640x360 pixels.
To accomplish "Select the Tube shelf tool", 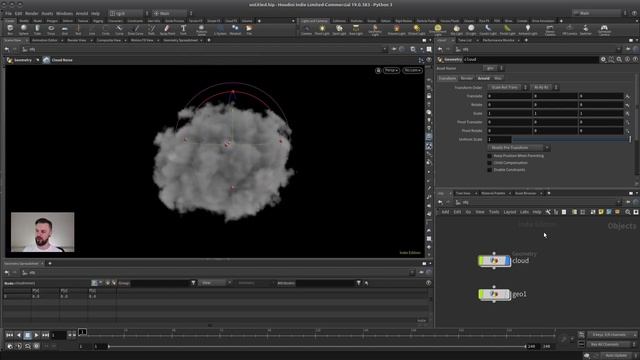I will tap(37, 29).
